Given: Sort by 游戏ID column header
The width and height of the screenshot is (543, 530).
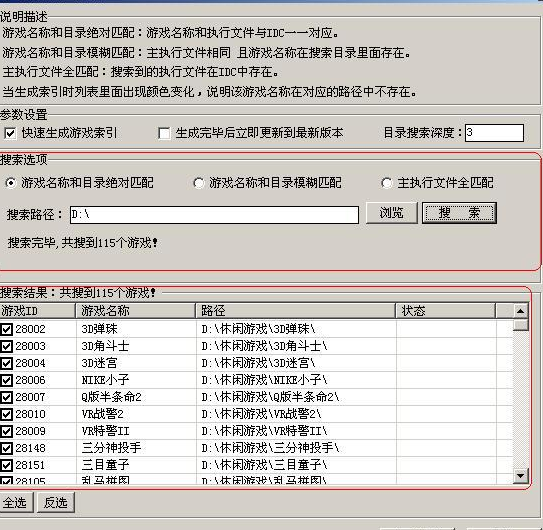Looking at the screenshot, I should (37, 311).
